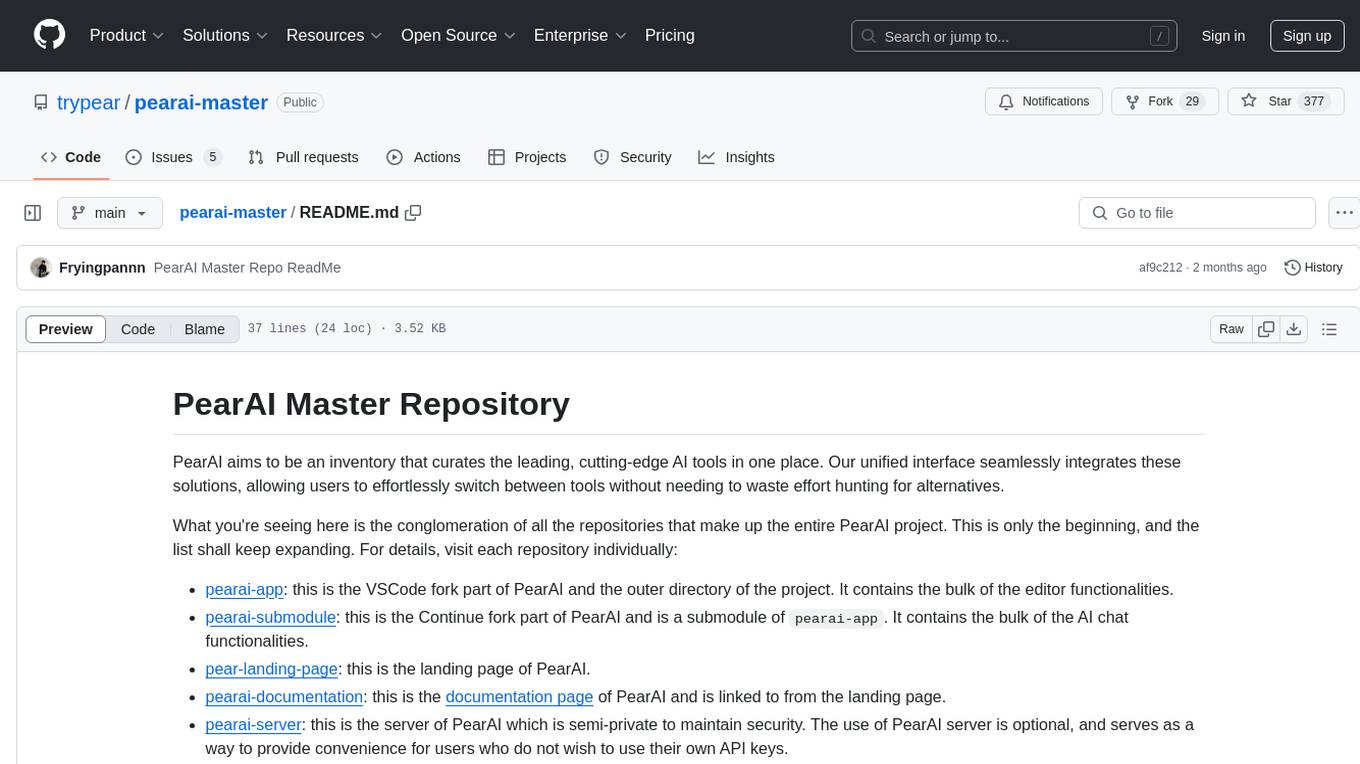Open the PearAI Master Repo ReadMe commit
The image size is (1360, 764).
247,268
